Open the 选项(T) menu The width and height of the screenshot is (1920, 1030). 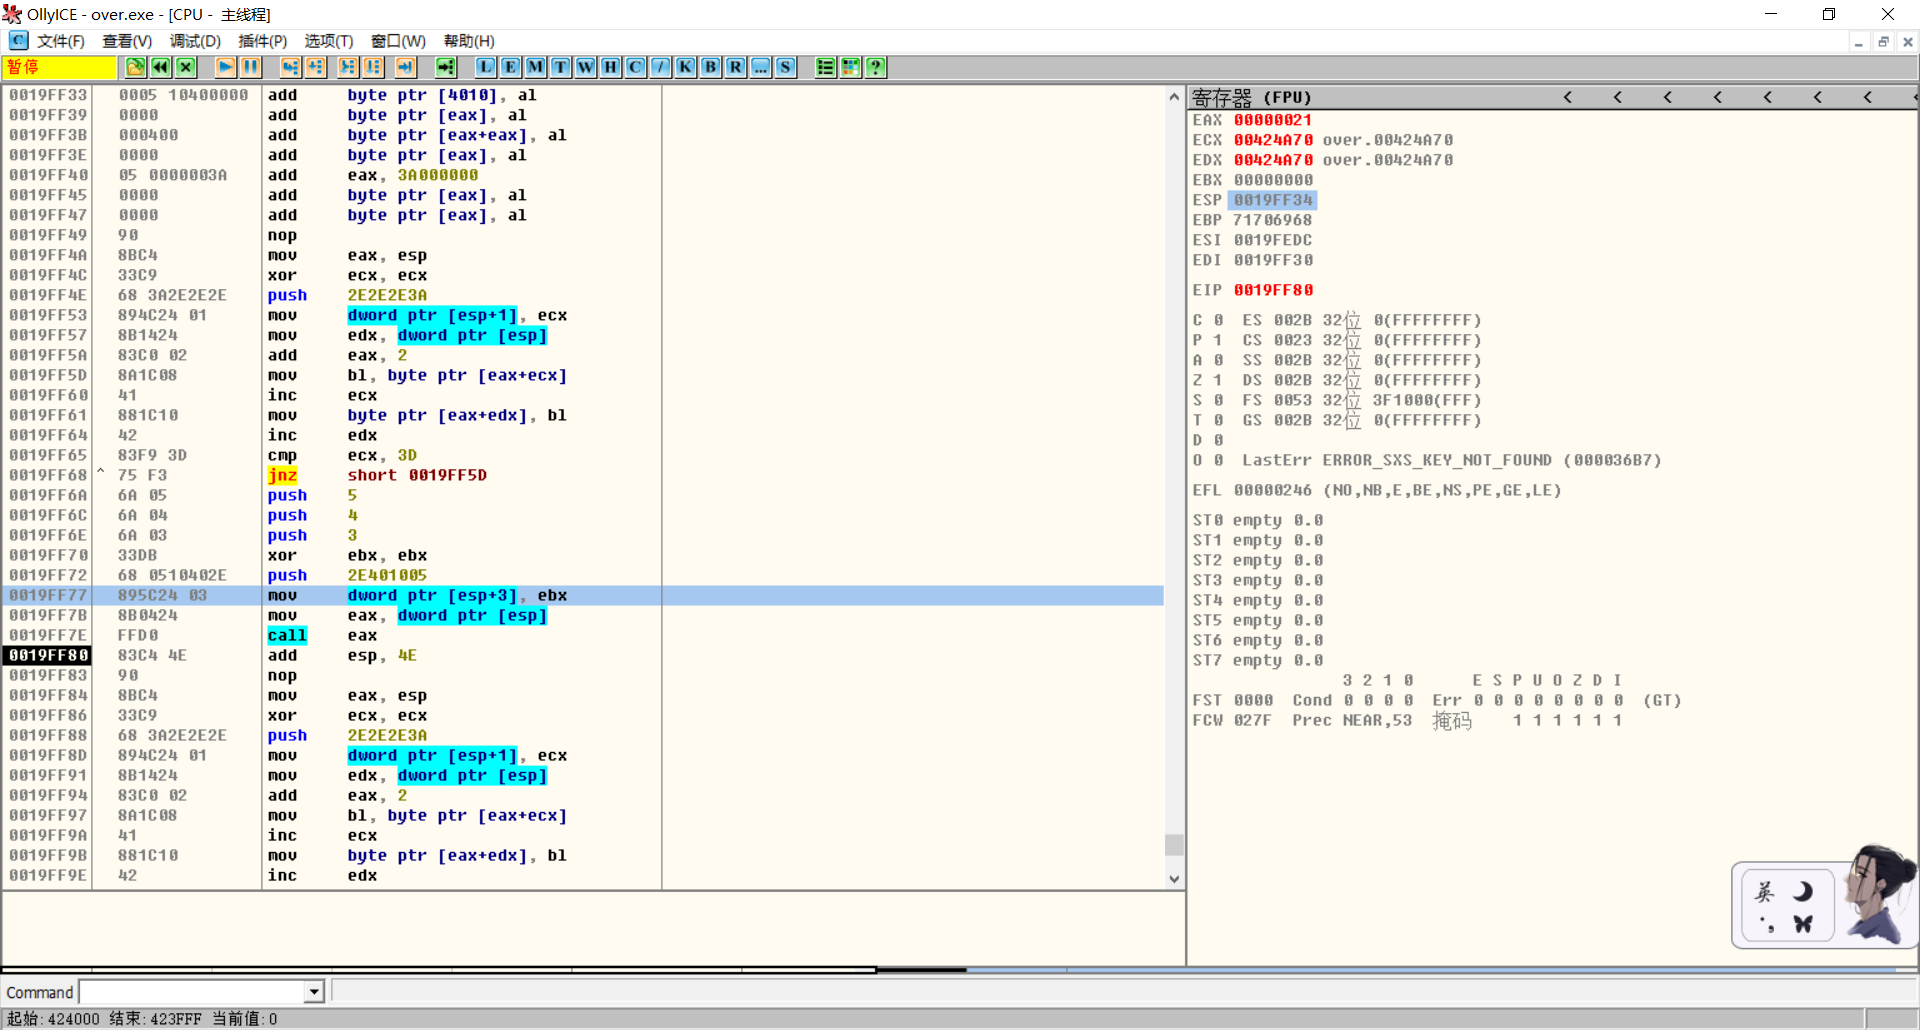coord(329,41)
